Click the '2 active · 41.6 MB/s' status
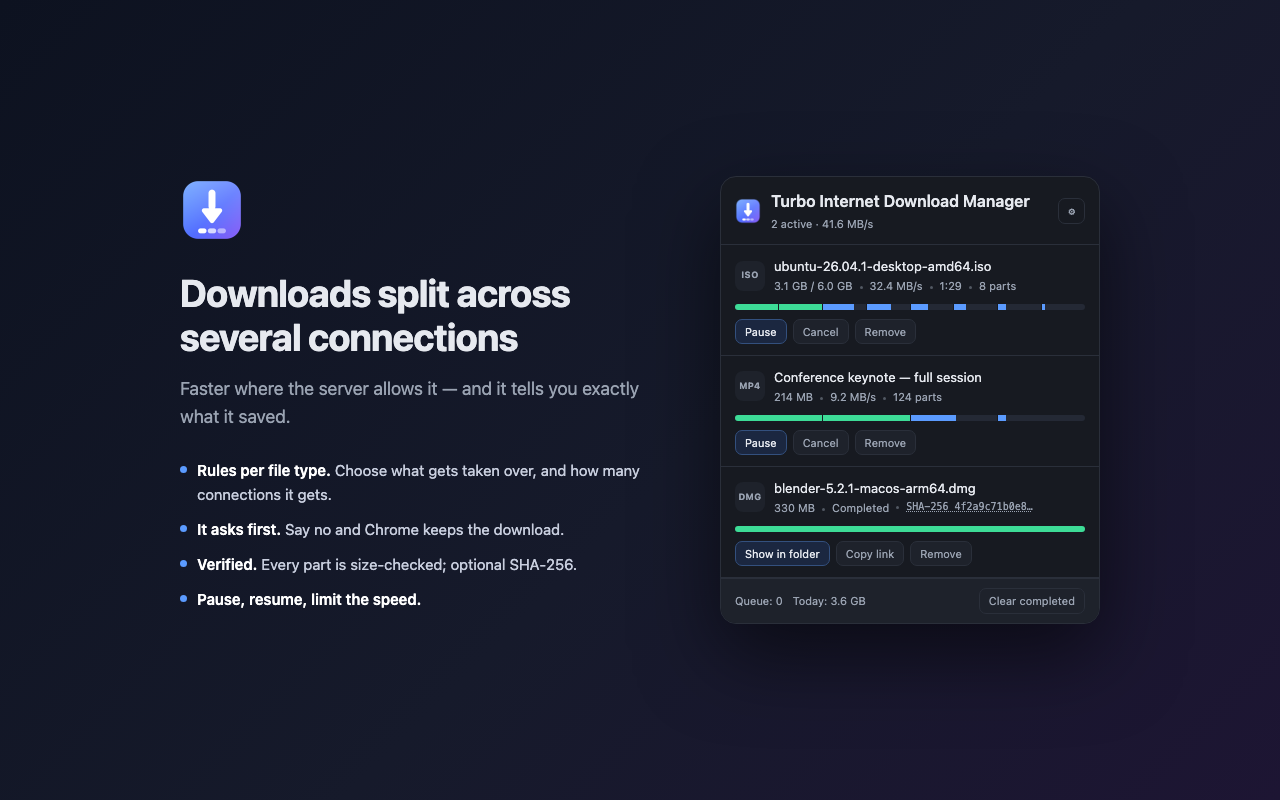The width and height of the screenshot is (1280, 800). (822, 224)
